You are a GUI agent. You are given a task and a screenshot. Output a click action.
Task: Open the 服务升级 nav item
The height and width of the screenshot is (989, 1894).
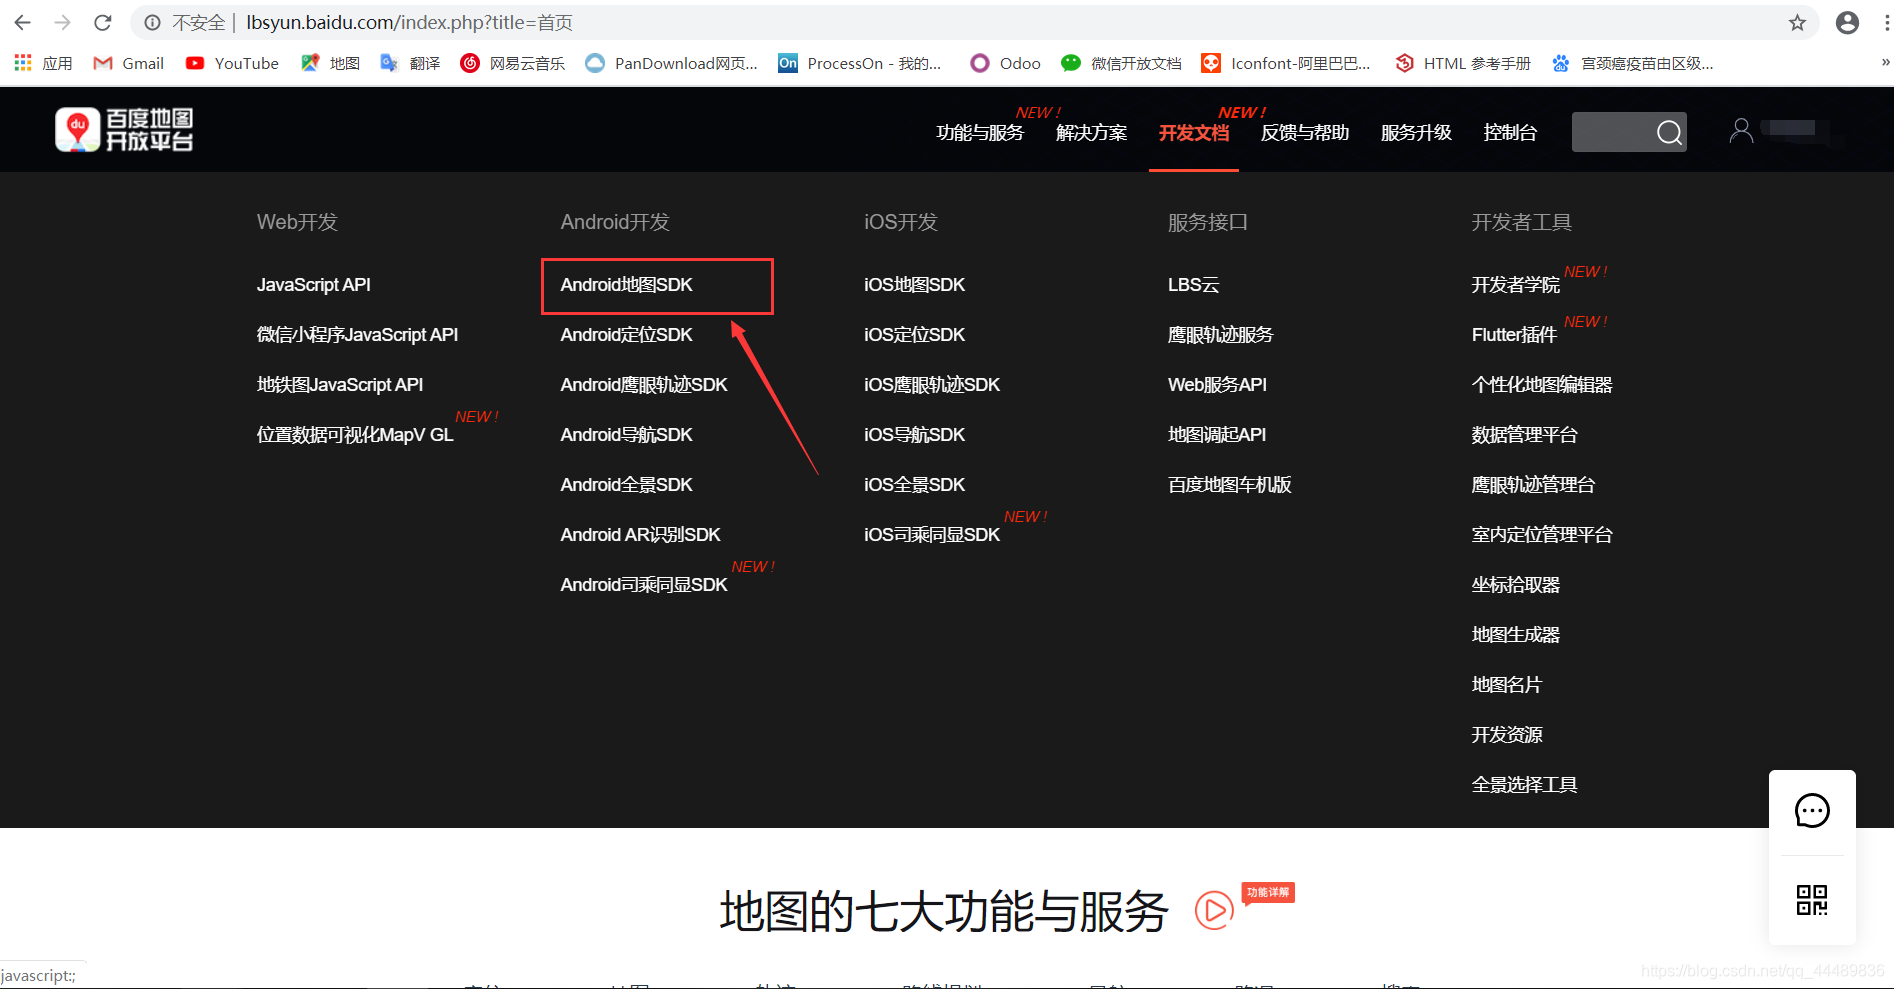click(1416, 133)
